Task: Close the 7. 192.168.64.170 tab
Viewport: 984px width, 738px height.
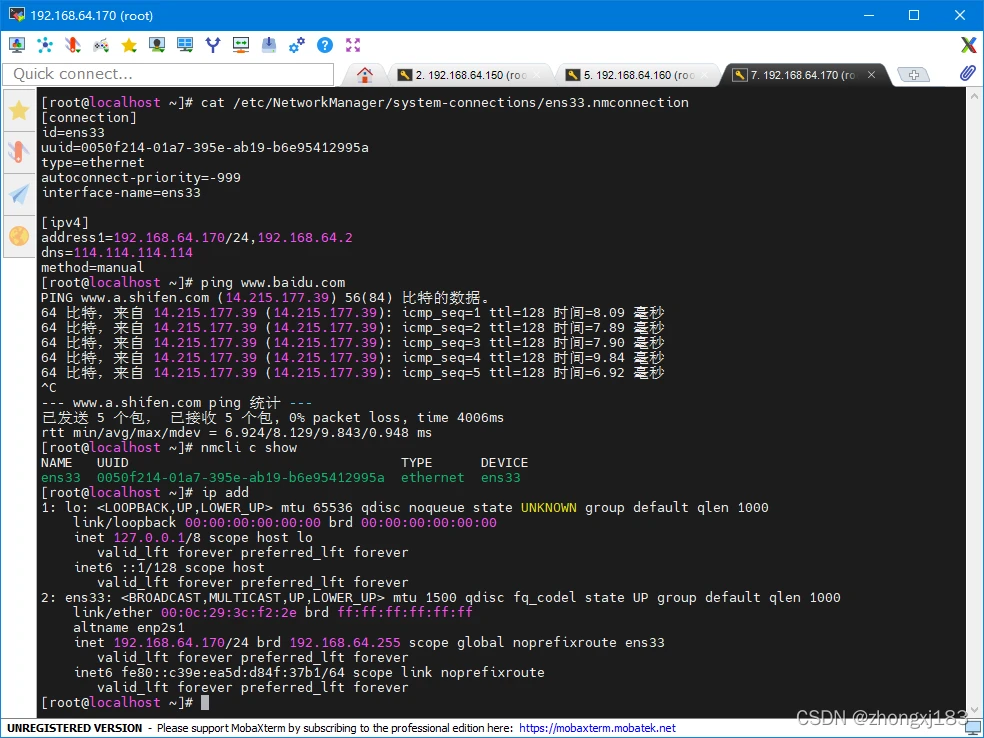Action: point(872,75)
